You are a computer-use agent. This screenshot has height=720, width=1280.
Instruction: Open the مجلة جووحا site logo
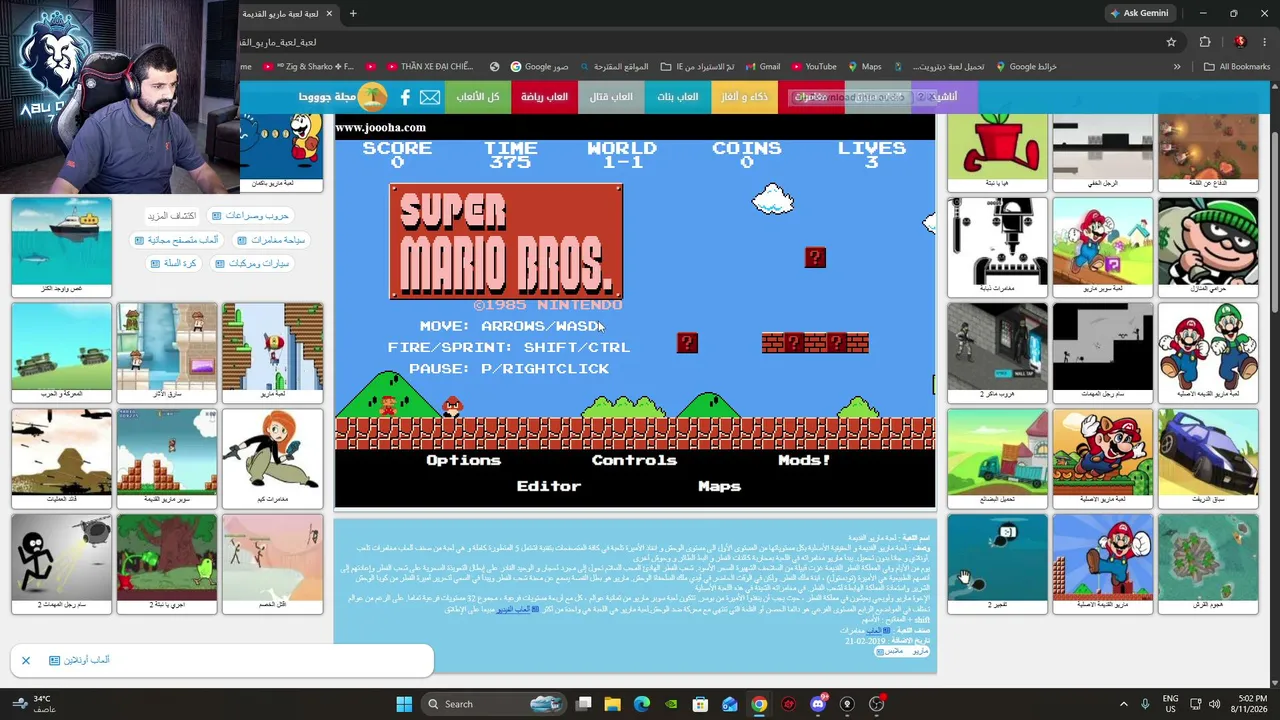click(x=343, y=97)
